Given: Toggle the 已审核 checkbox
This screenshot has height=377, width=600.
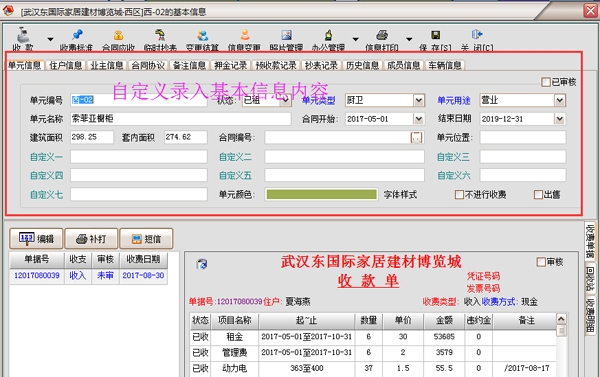Looking at the screenshot, I should pyautogui.click(x=546, y=82).
